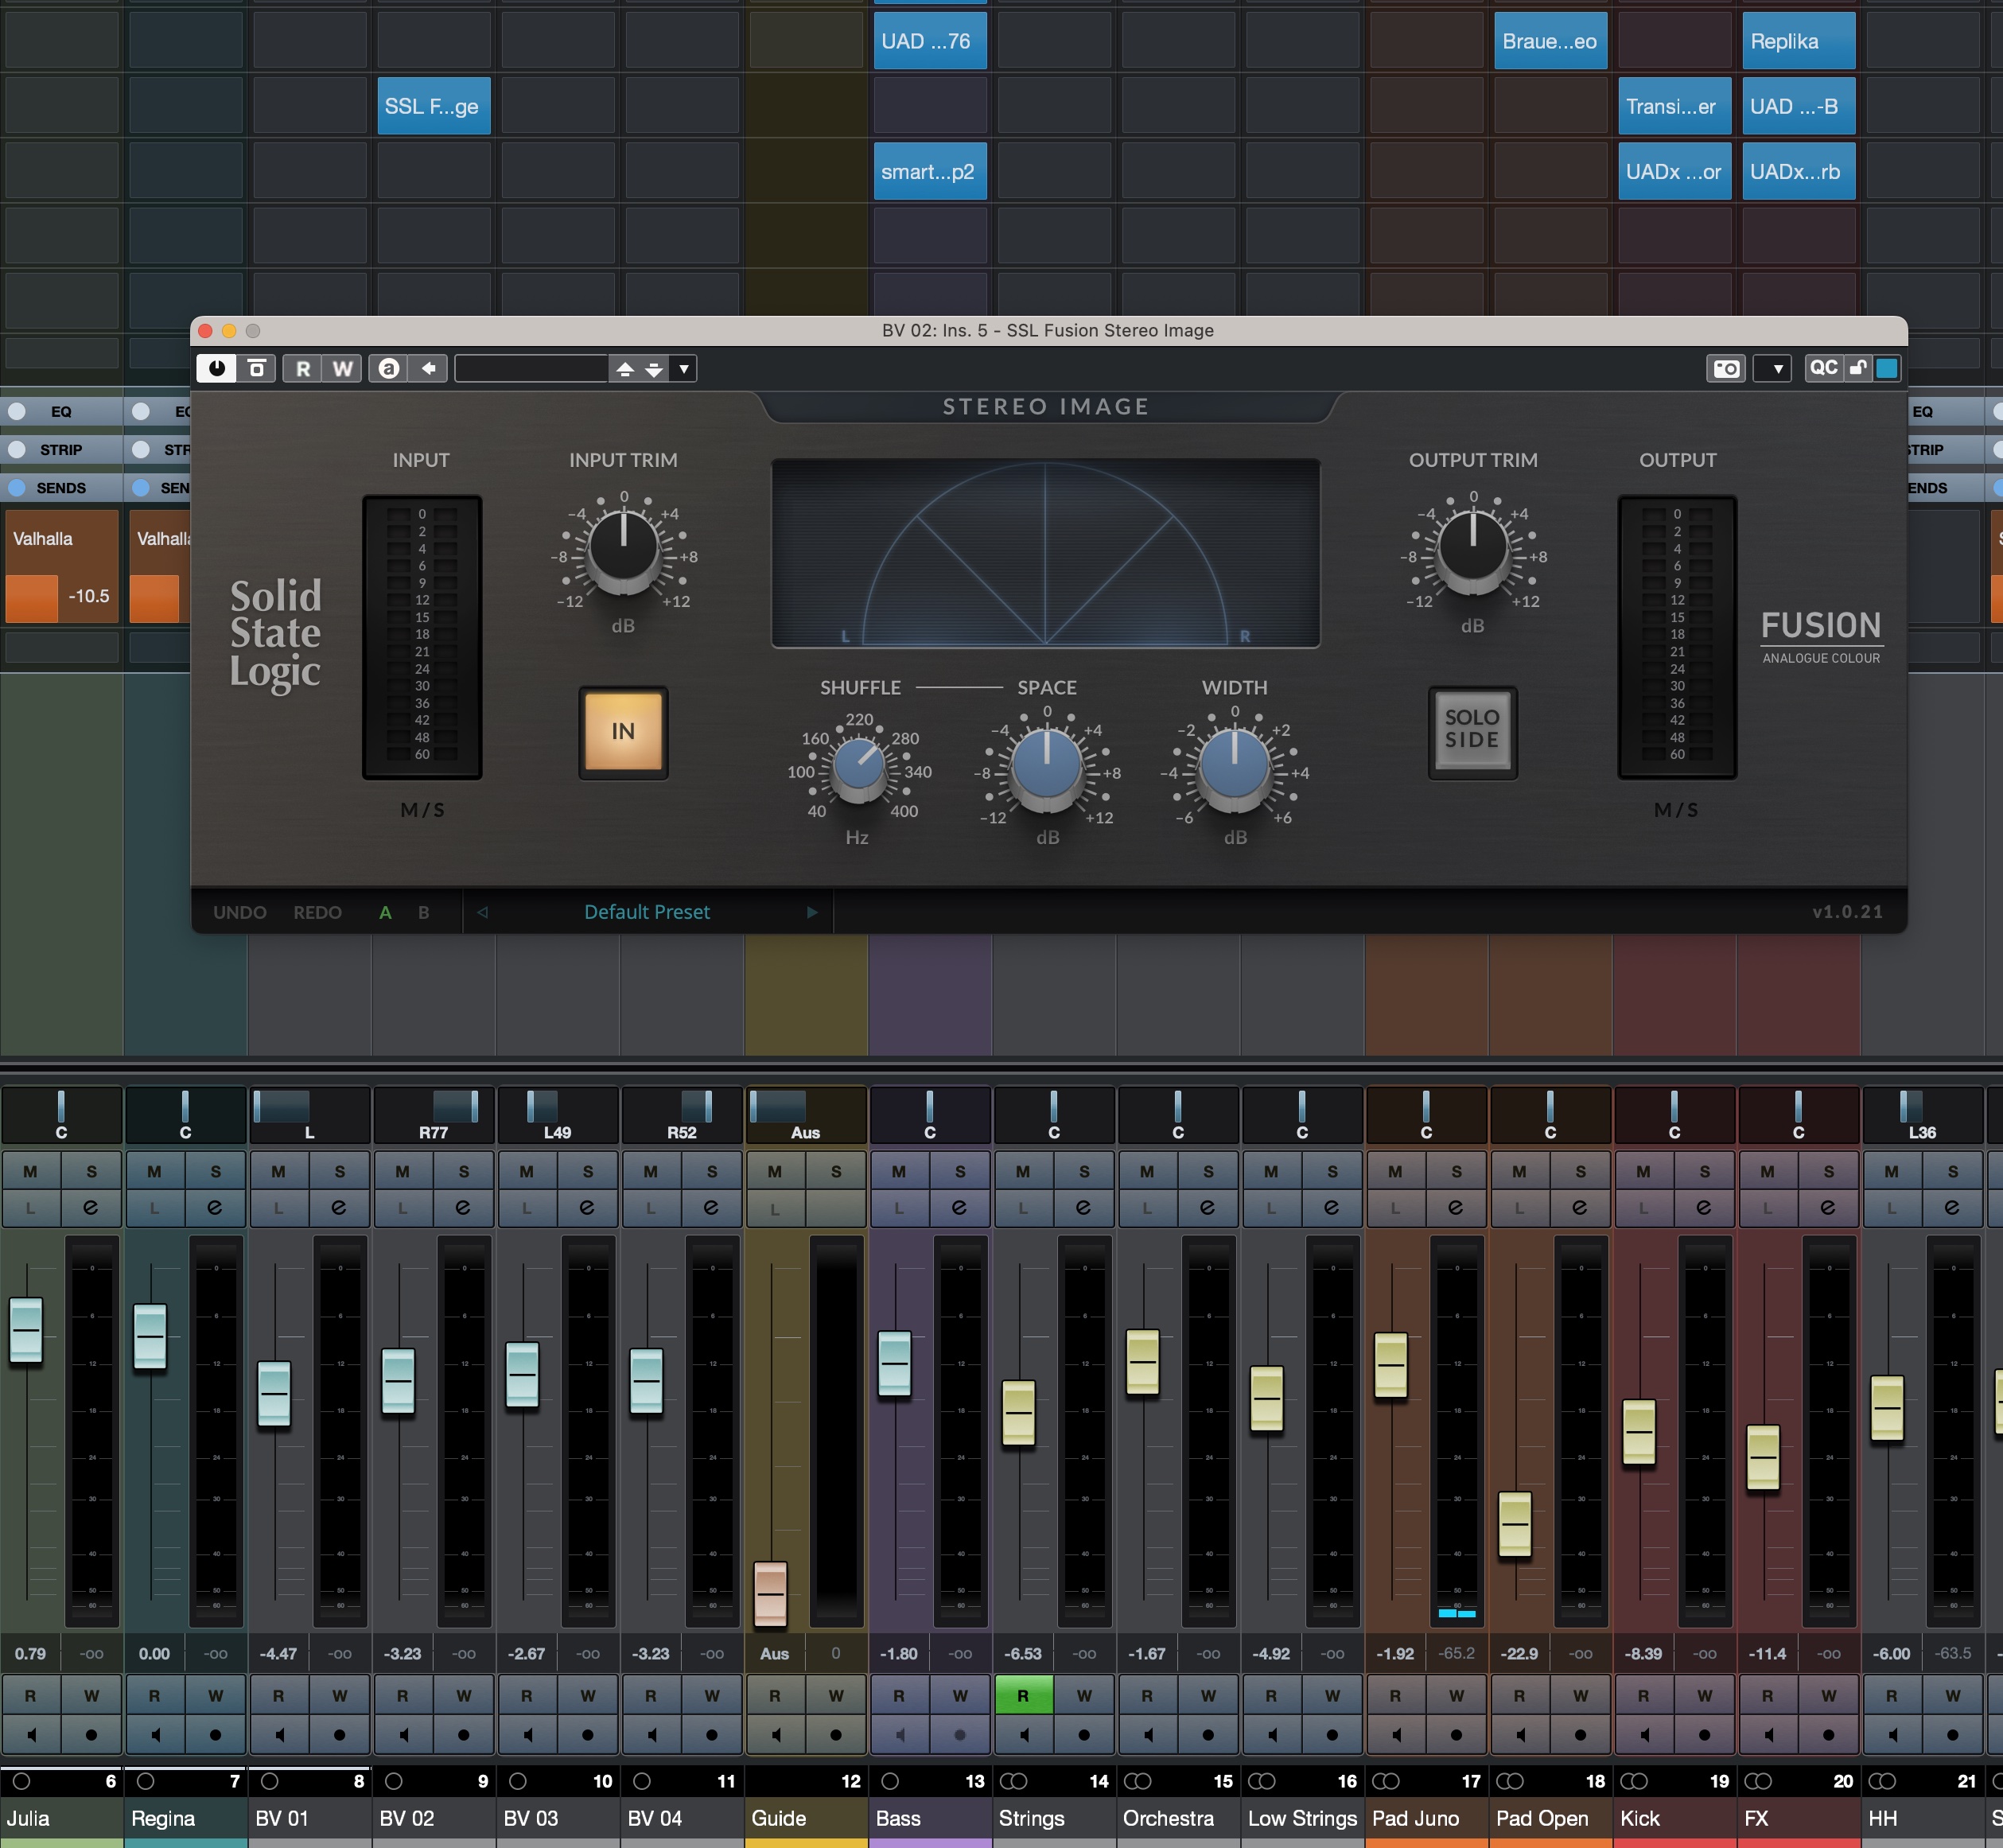Toggle the SOLO SIDE button
2003x1848 pixels.
1472,731
